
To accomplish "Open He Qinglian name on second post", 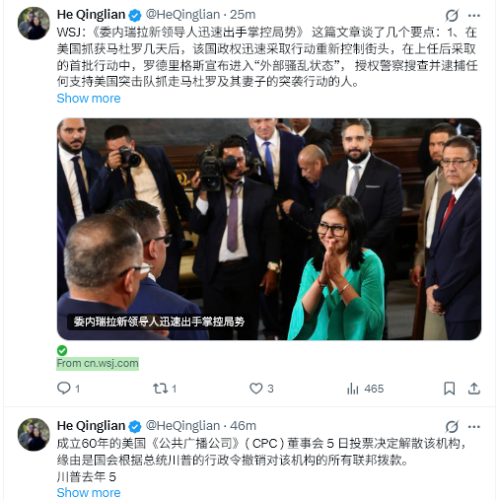I will (91, 426).
